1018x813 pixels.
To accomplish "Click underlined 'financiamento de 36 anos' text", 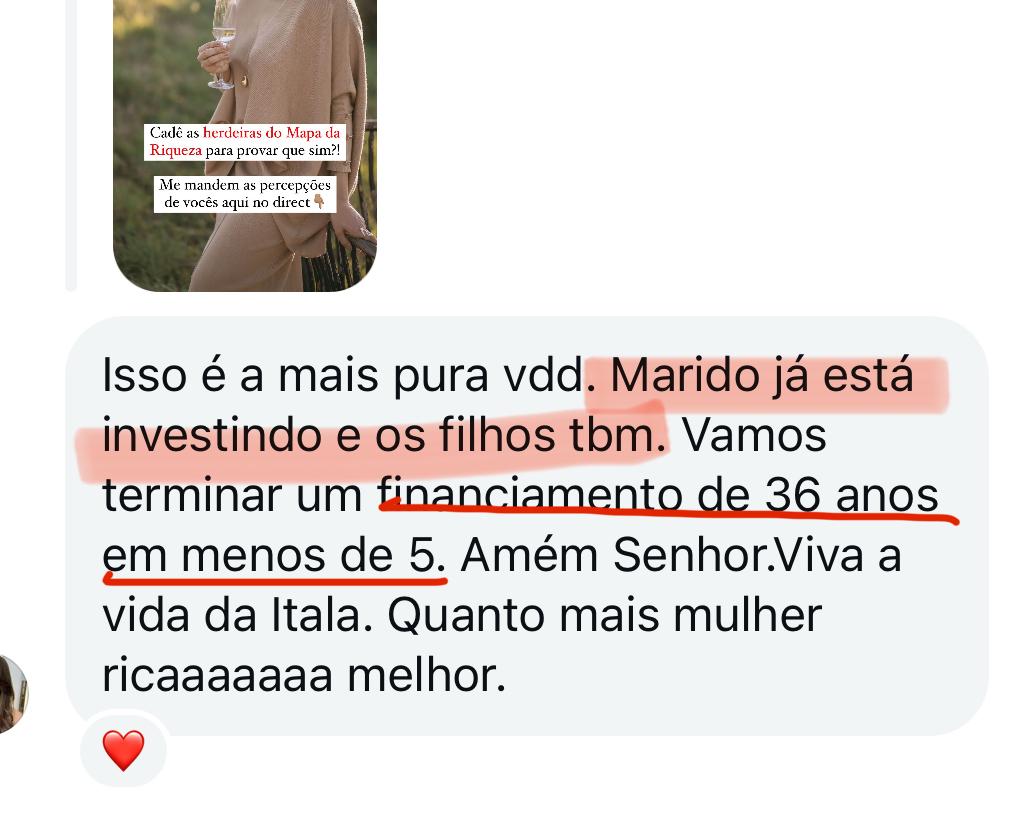I will (659, 495).
